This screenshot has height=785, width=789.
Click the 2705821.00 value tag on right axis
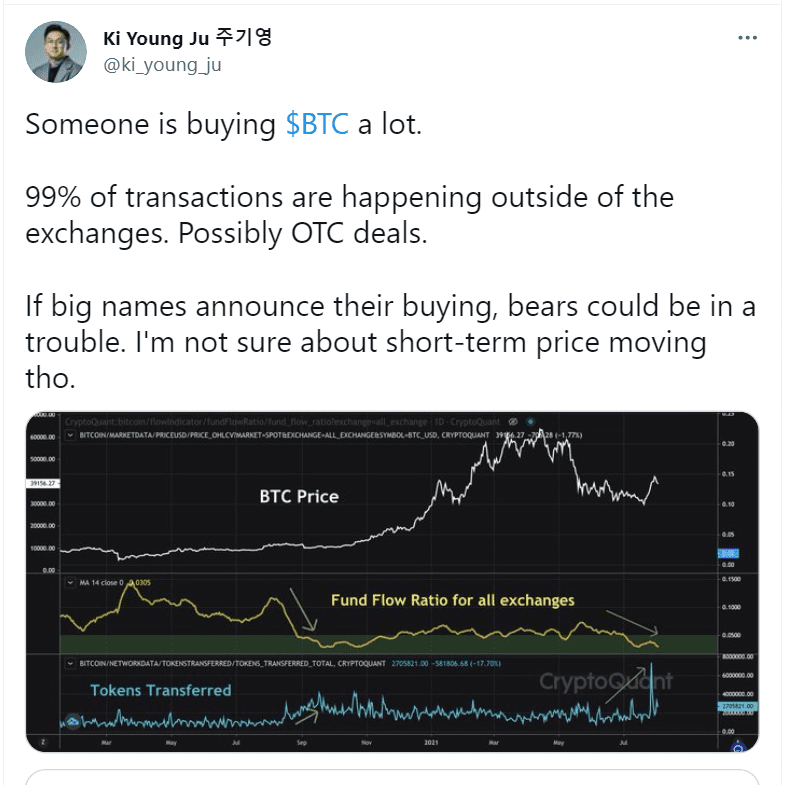(x=737, y=706)
